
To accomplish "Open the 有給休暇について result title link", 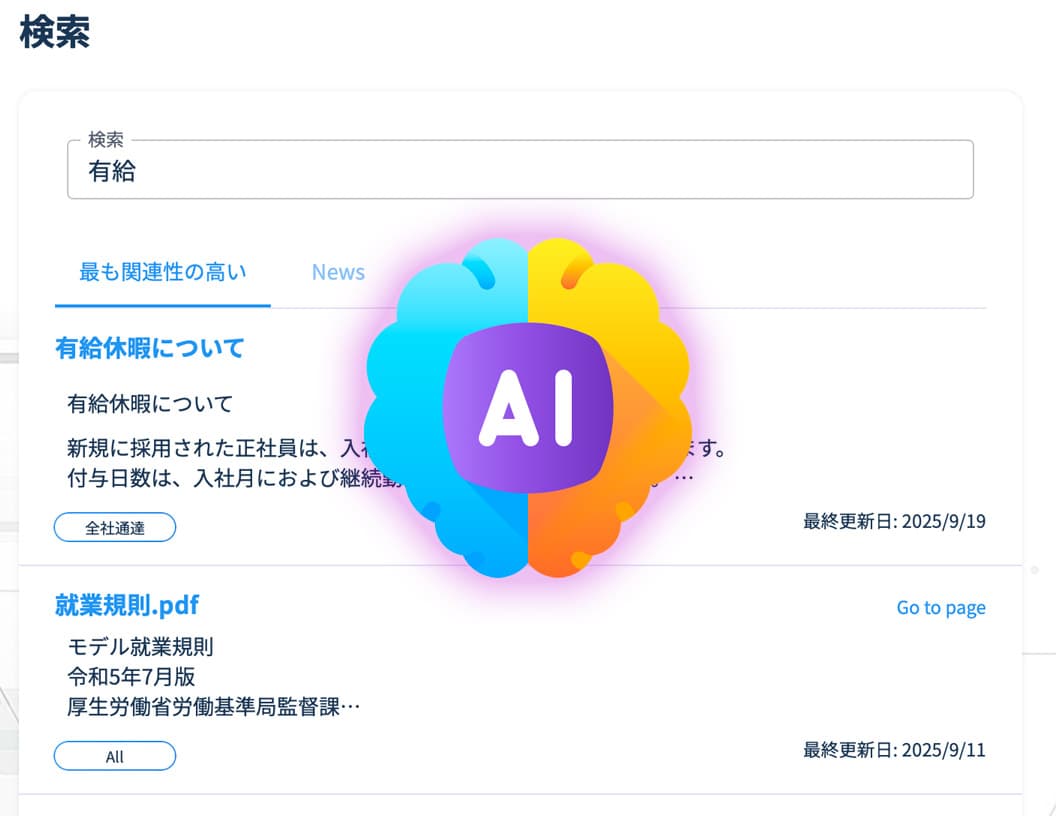I will point(150,348).
